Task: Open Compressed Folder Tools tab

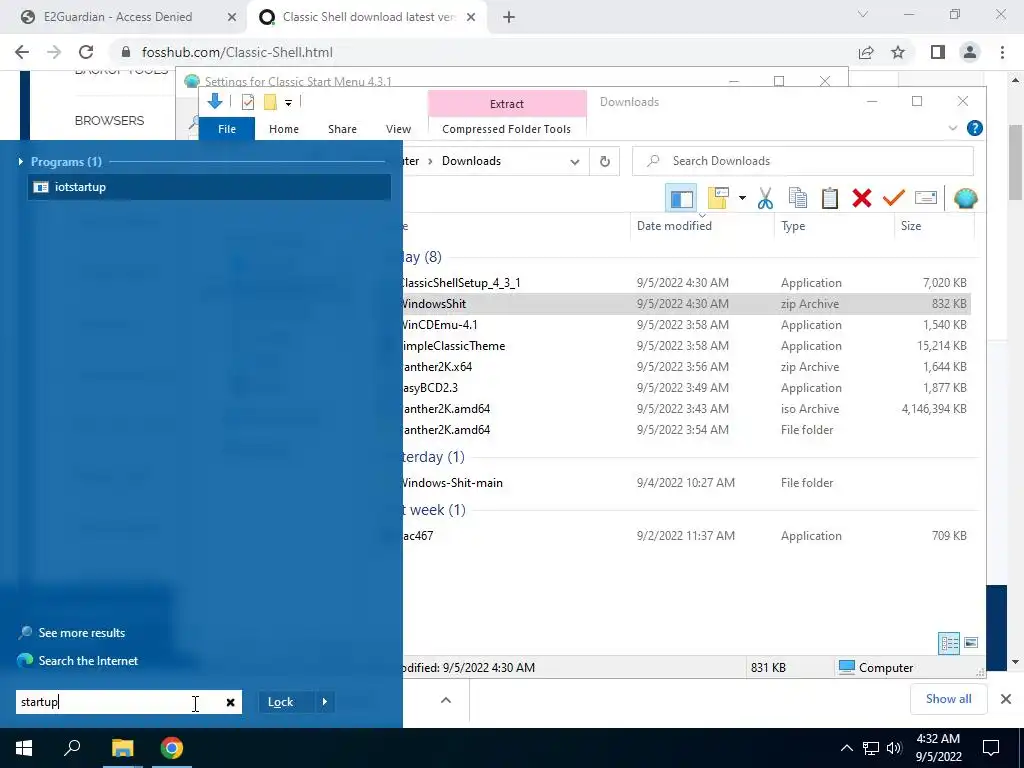Action: point(507,129)
